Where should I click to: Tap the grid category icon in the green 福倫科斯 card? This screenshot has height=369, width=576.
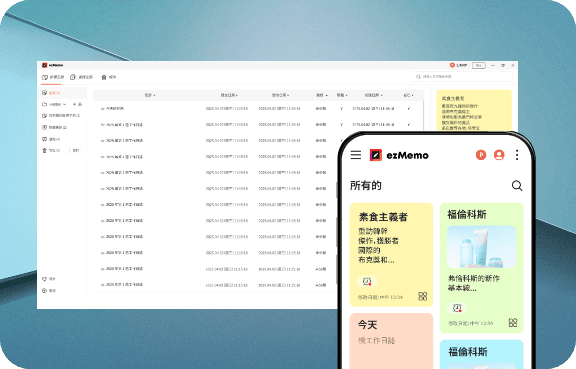click(x=513, y=323)
